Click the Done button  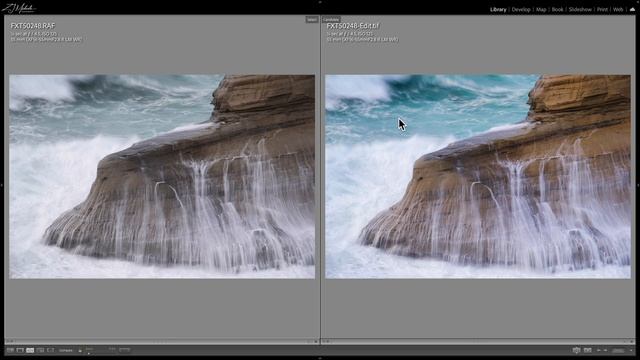[618, 350]
